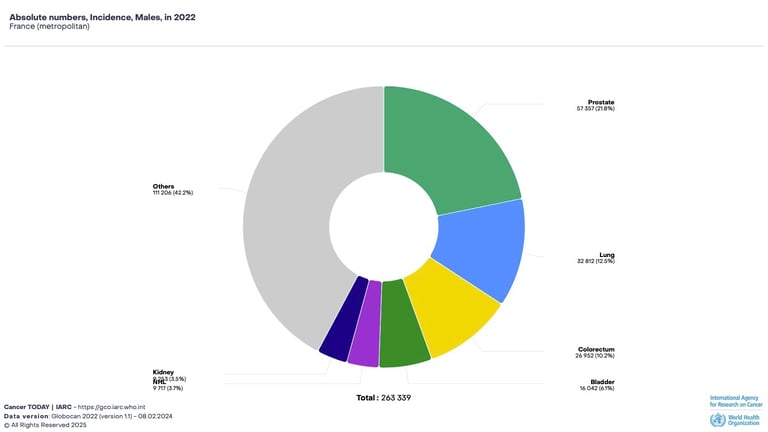Click the Others label

(x=163, y=187)
